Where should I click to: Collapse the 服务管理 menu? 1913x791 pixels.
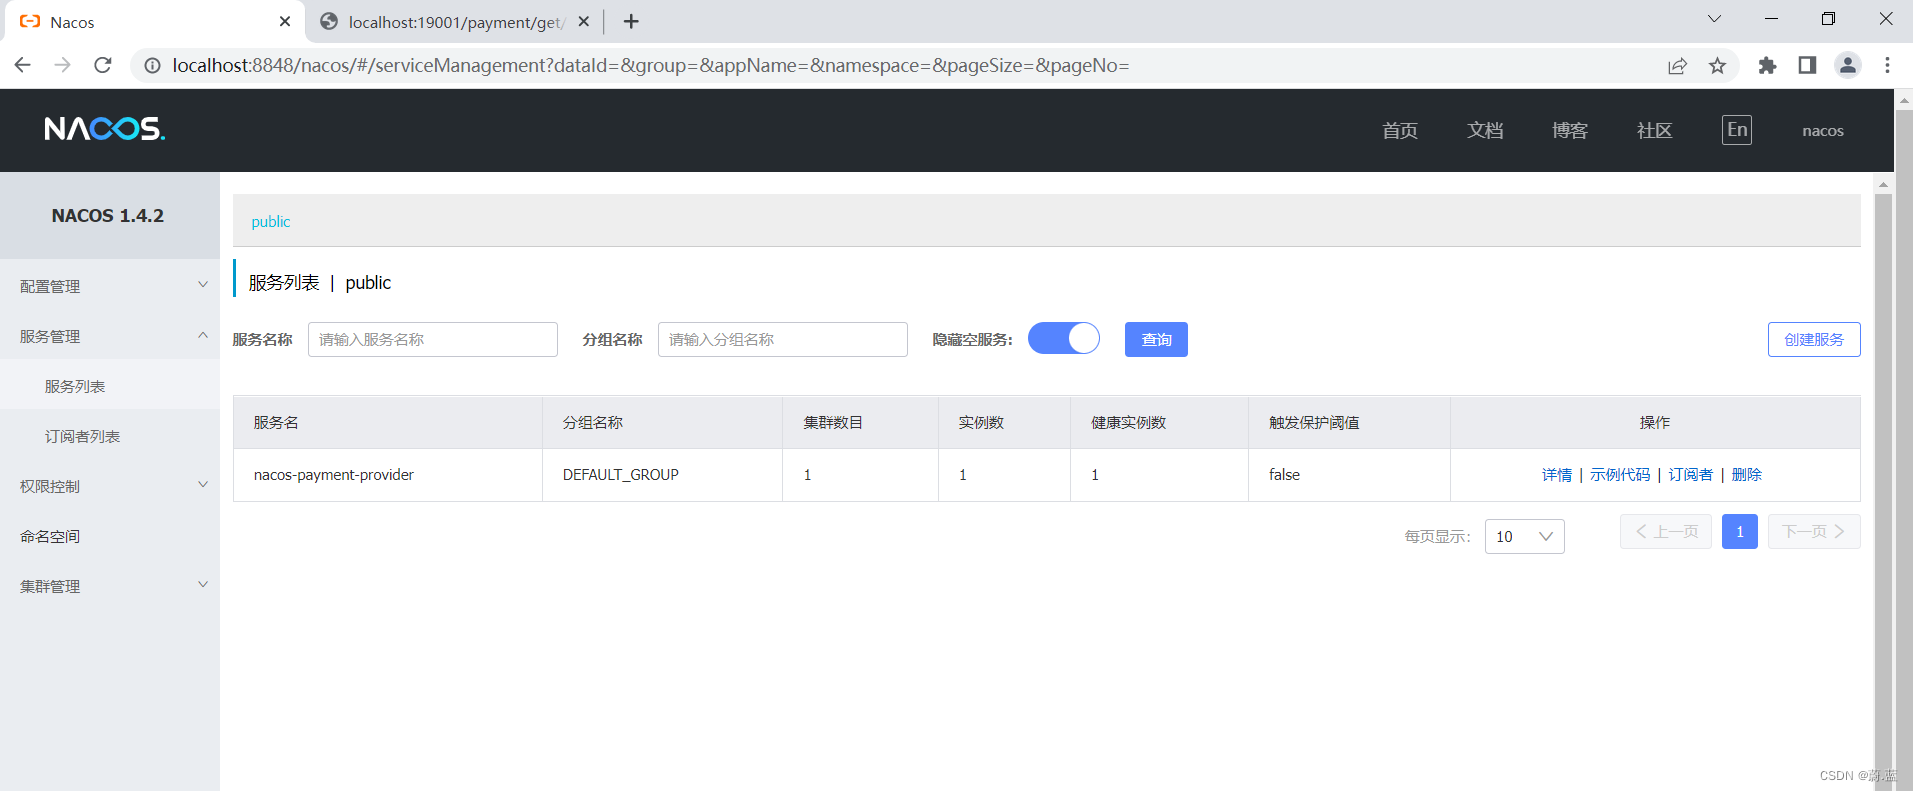click(x=110, y=336)
